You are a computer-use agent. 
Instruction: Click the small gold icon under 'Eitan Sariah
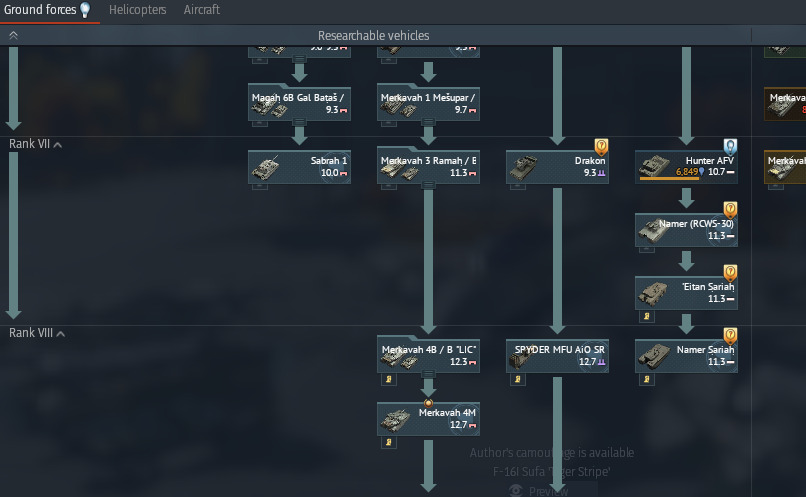[x=647, y=317]
